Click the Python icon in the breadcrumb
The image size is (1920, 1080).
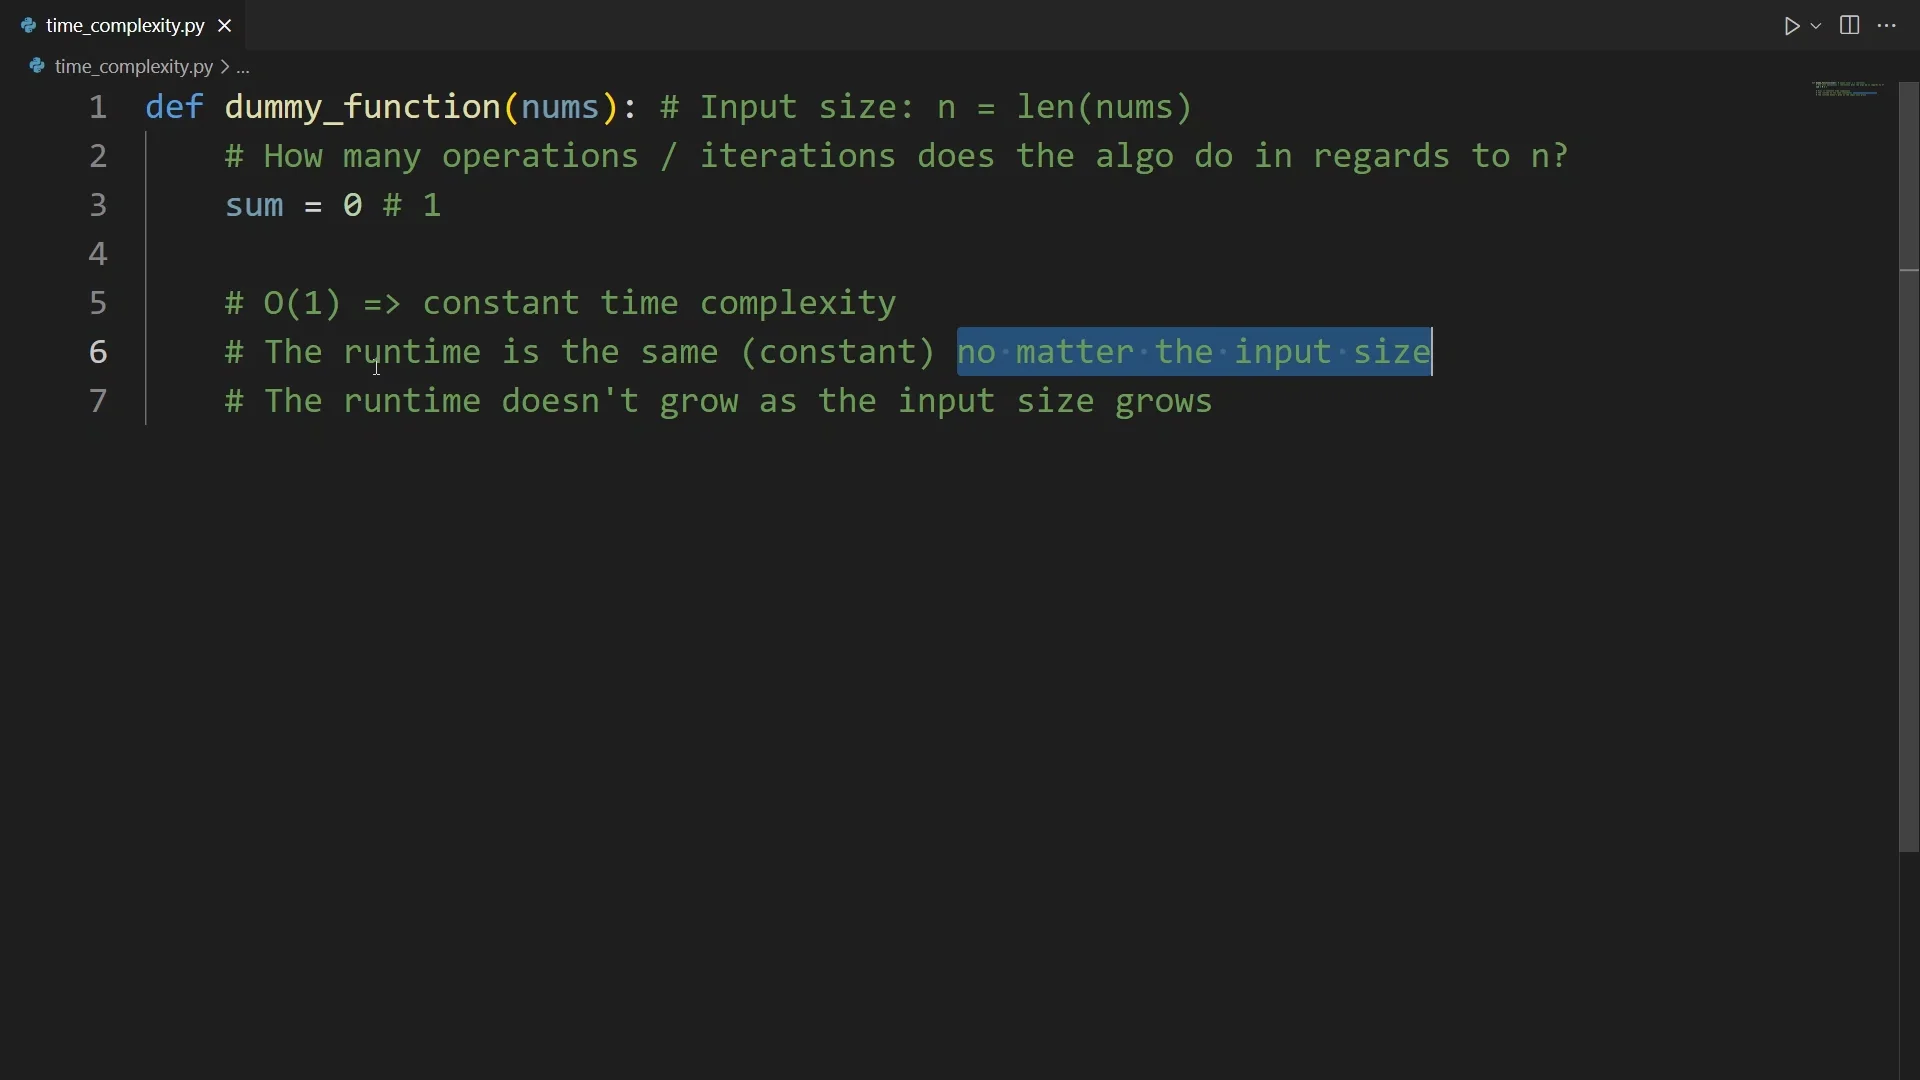[37, 67]
